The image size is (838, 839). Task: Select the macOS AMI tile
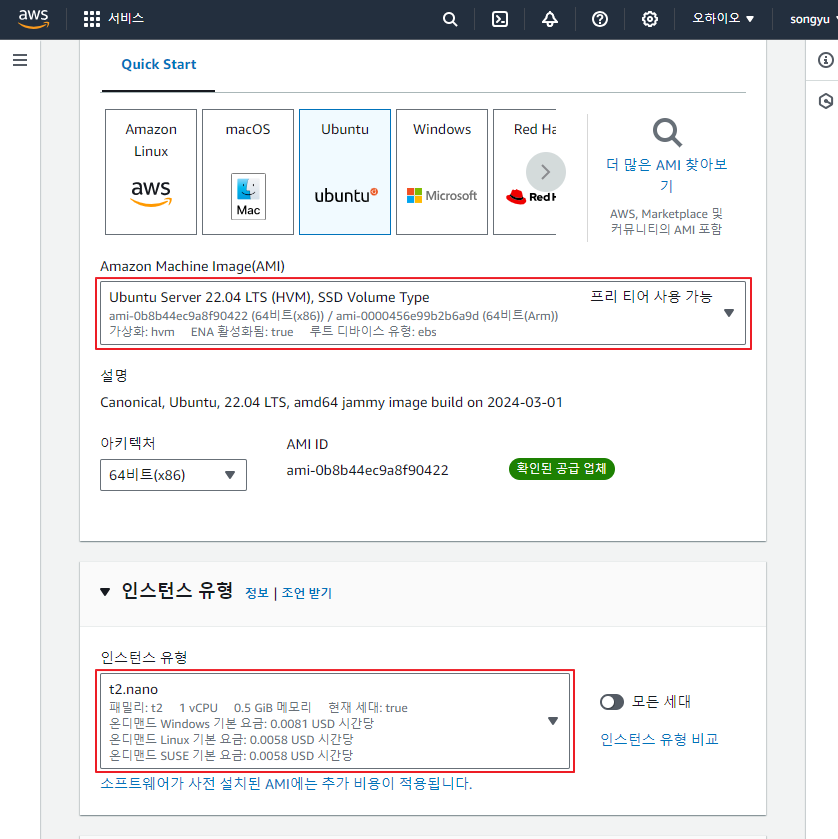248,172
